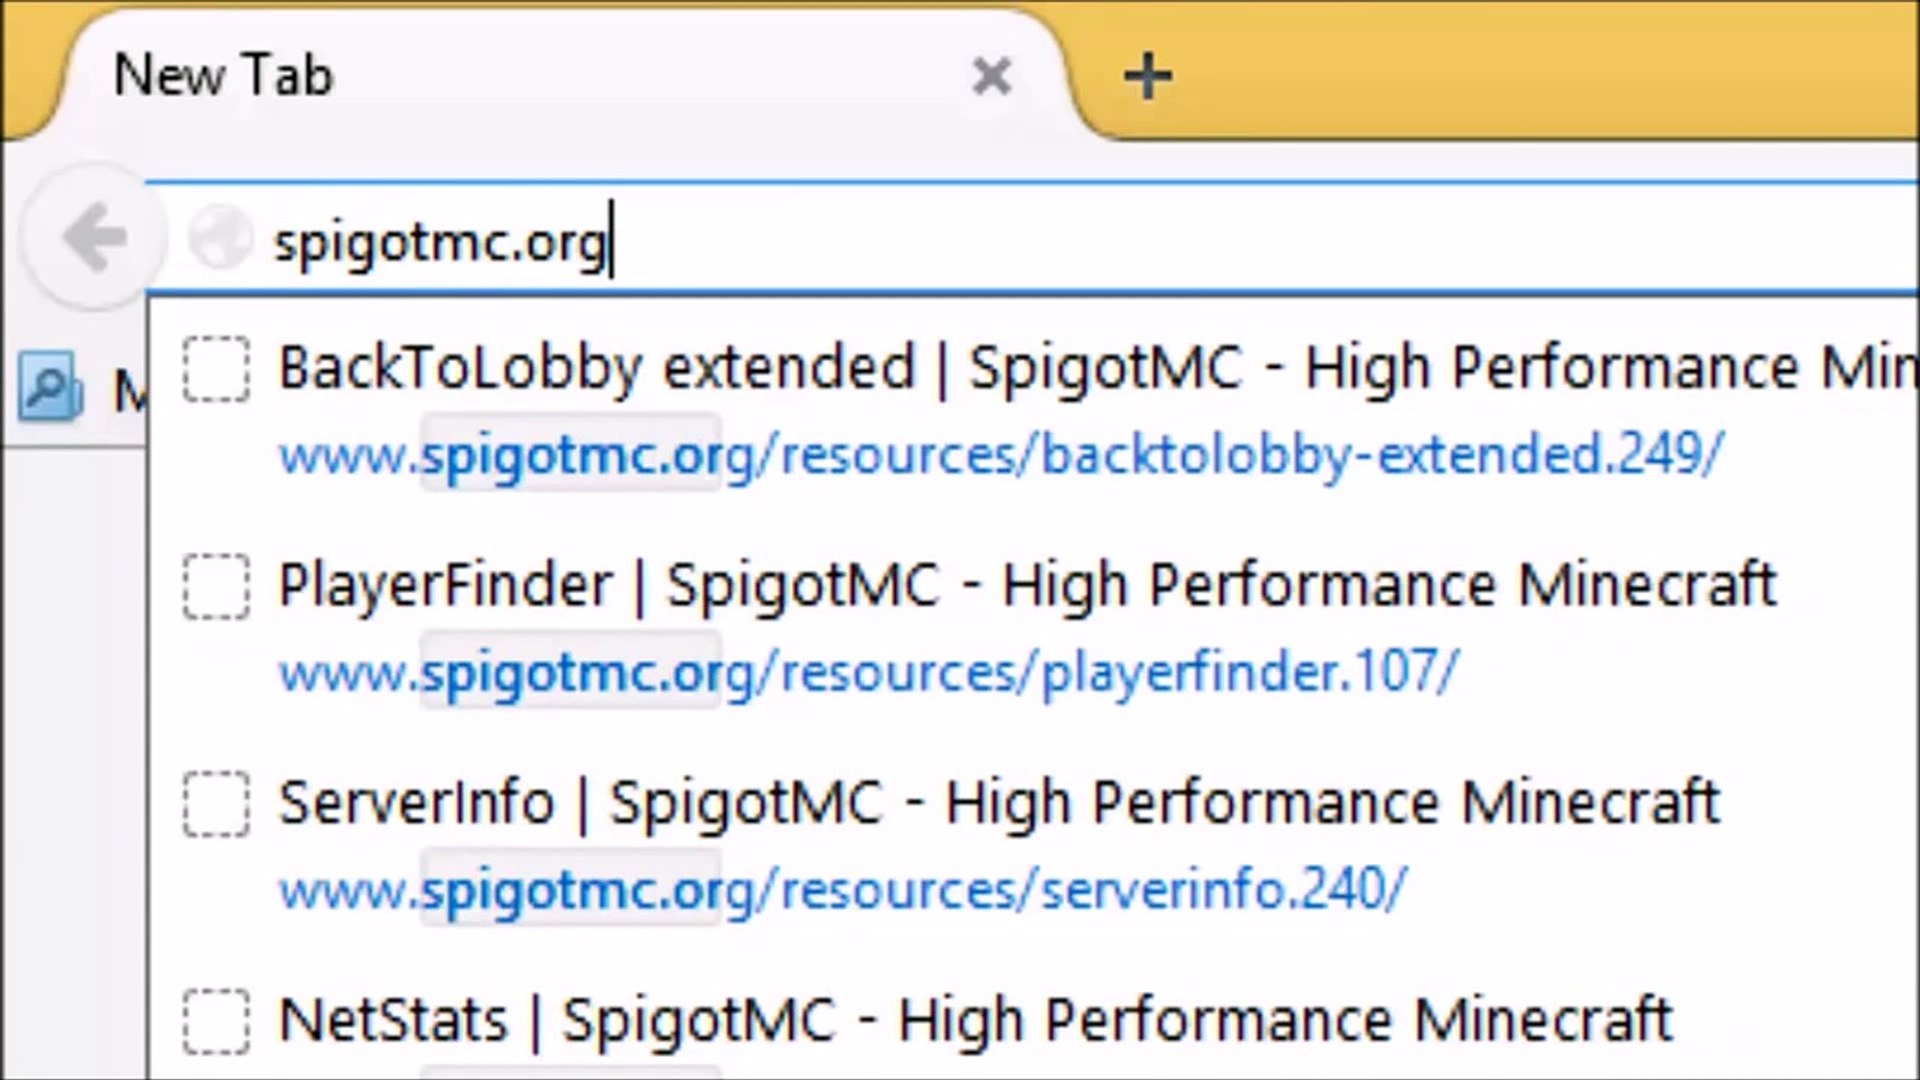Go back with the back arrow button
Screen dimensions: 1920x1080
[x=94, y=238]
